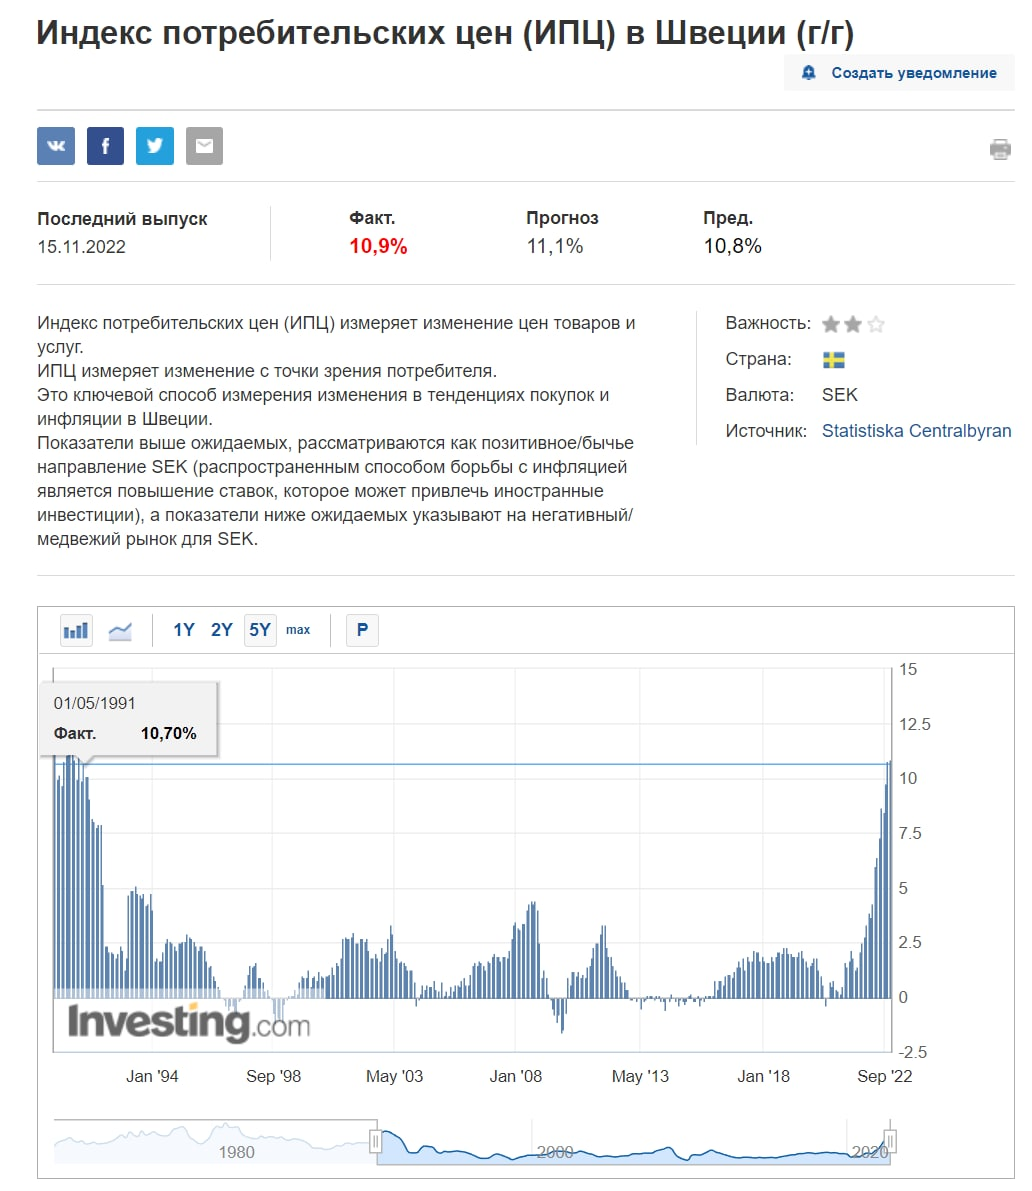Click right handle of range slider
The height and width of the screenshot is (1191, 1032).
coord(890,1141)
